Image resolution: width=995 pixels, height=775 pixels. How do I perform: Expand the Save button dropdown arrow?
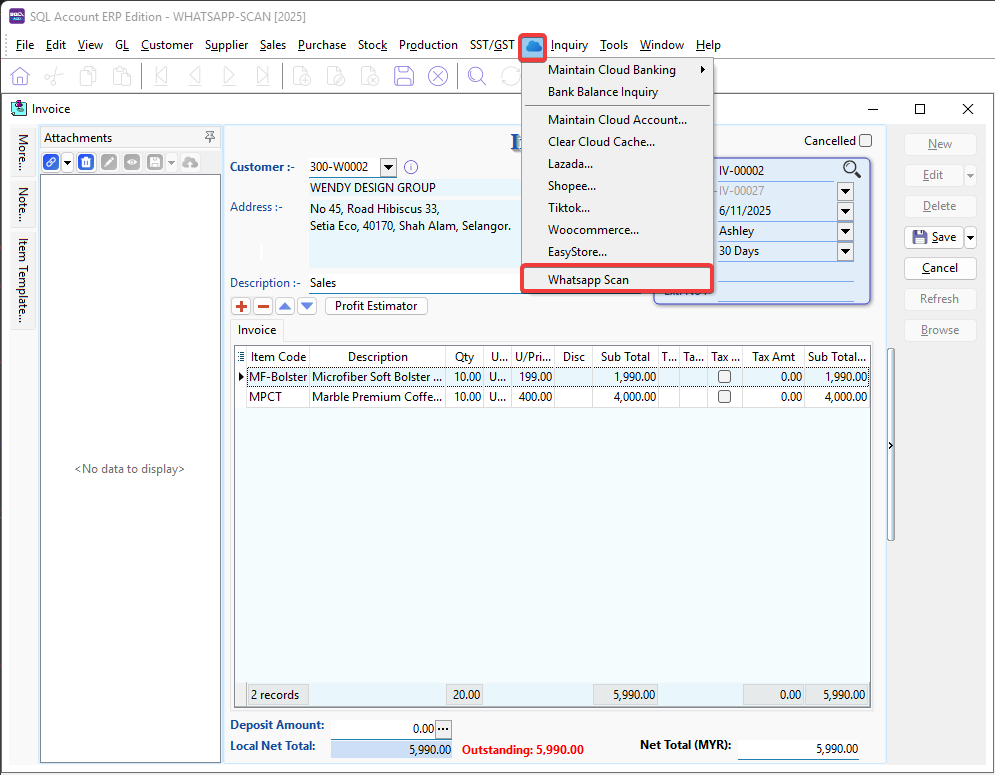tap(970, 237)
